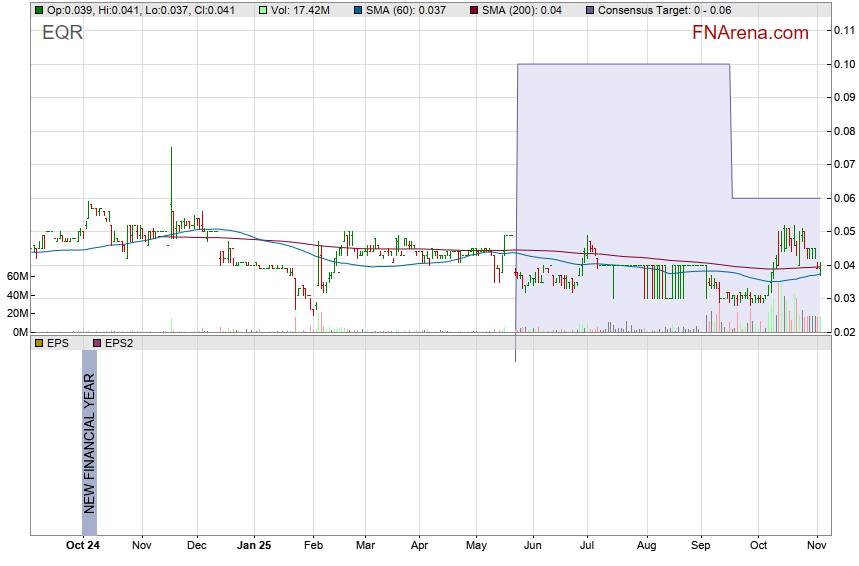Click the green OHLC legend swatch
The image size is (859, 566).
[x=38, y=10]
